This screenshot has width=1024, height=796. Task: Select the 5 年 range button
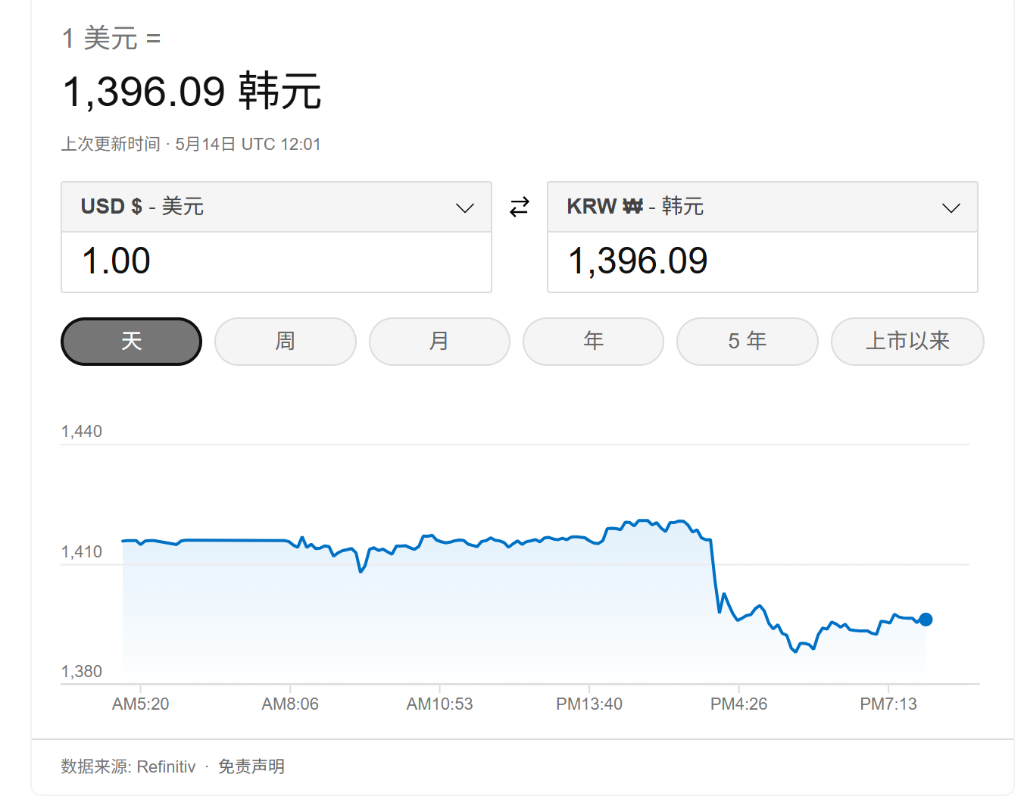[x=747, y=341]
